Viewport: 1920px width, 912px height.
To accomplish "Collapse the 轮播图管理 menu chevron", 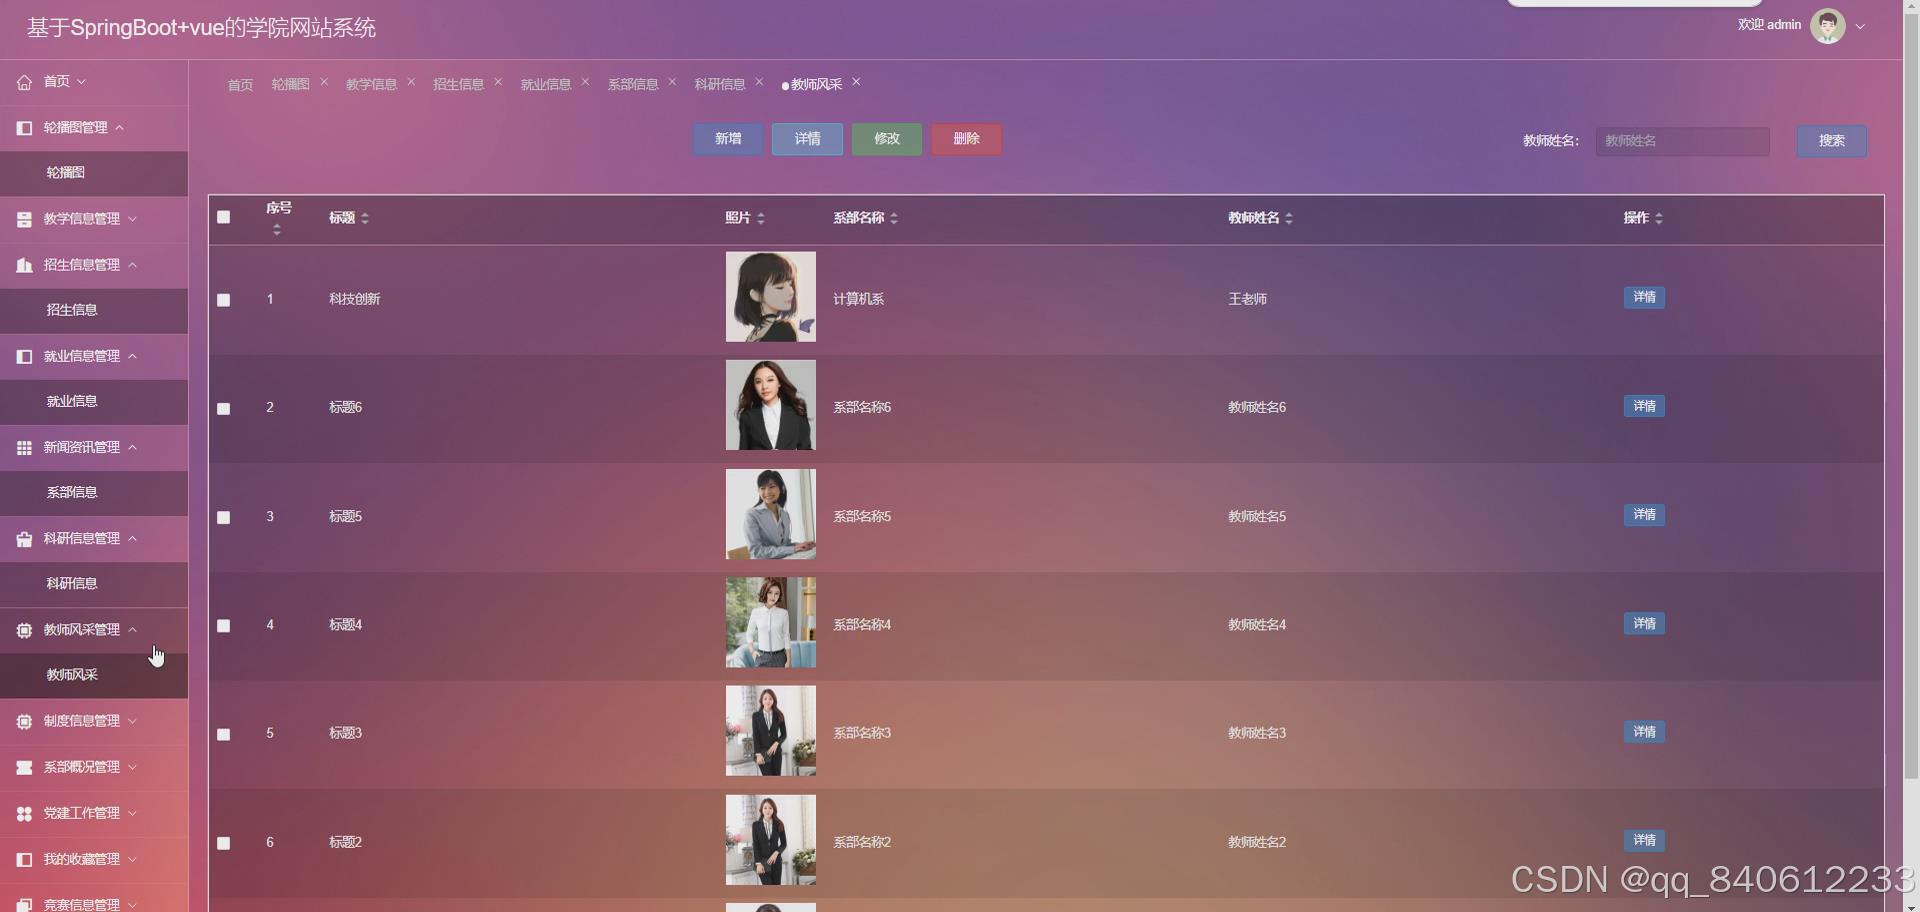I will click(120, 128).
